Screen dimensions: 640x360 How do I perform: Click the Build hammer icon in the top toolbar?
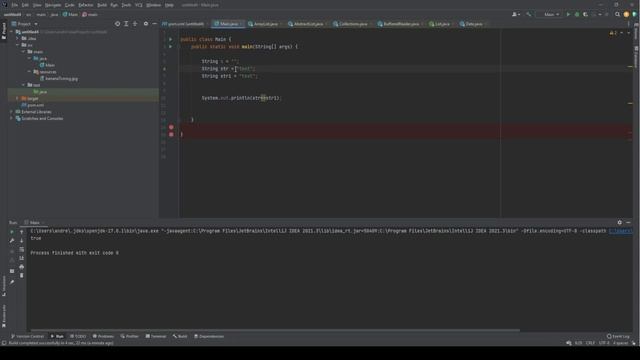[529, 14]
